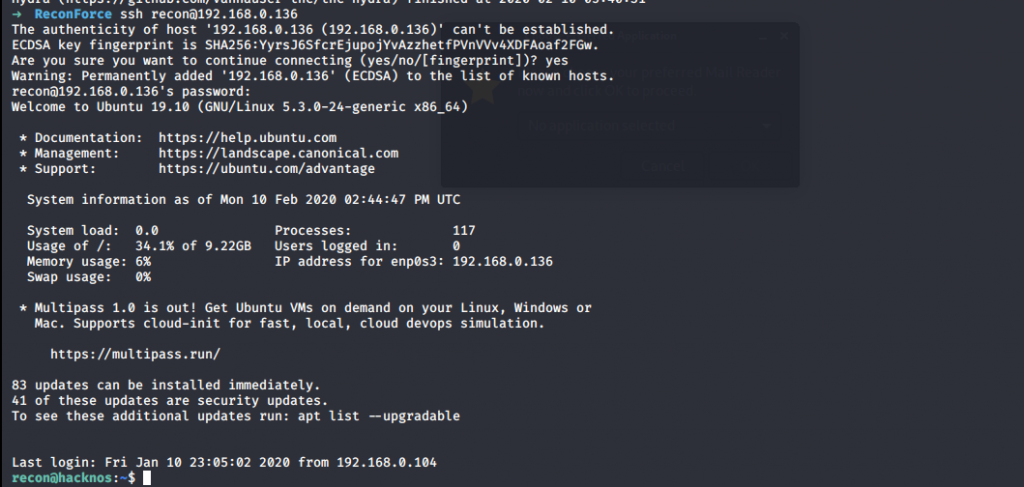Click the ReconForce directory name in the prompt
Viewport: 1024px width, 487px height.
pyautogui.click(x=73, y=14)
